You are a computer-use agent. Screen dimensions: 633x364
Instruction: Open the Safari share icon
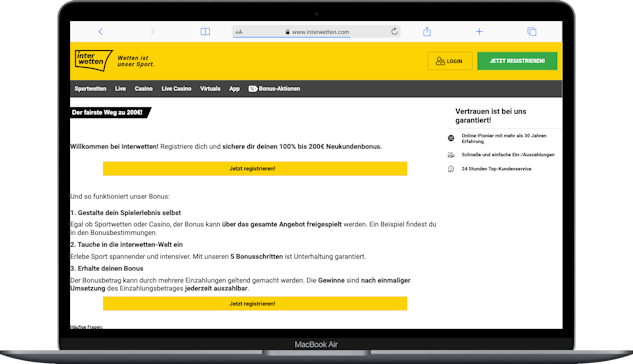427,31
